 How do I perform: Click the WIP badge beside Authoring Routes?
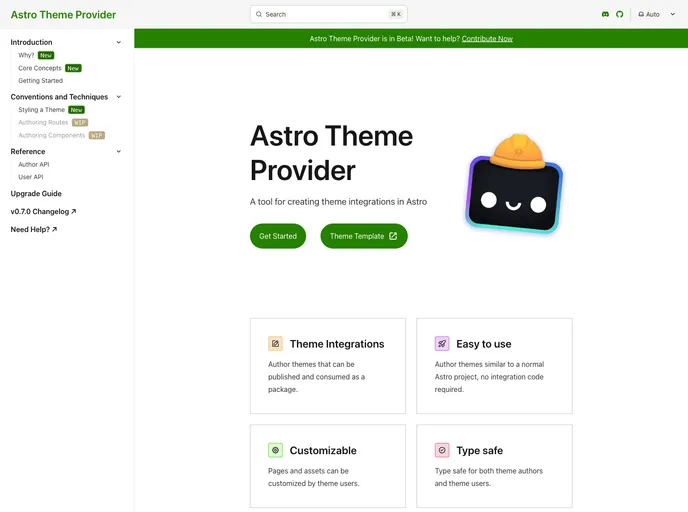tap(80, 122)
